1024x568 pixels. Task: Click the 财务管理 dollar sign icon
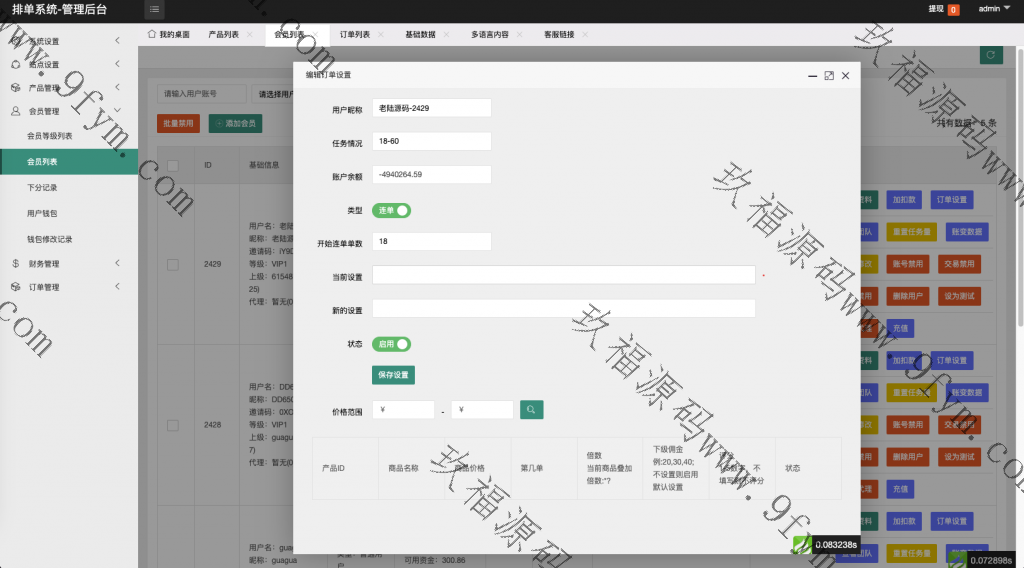click(x=16, y=264)
